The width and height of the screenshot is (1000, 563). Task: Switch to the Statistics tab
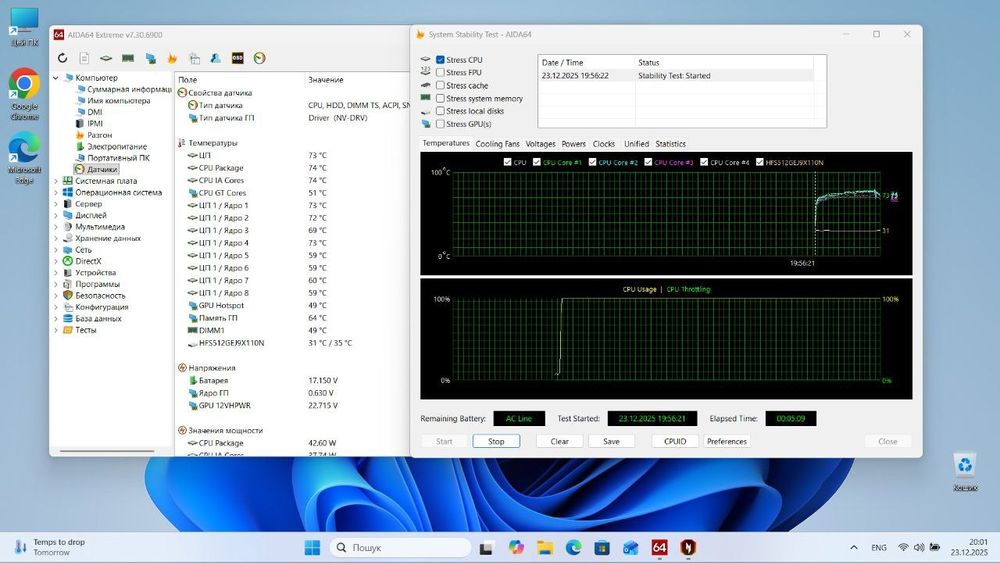(670, 144)
